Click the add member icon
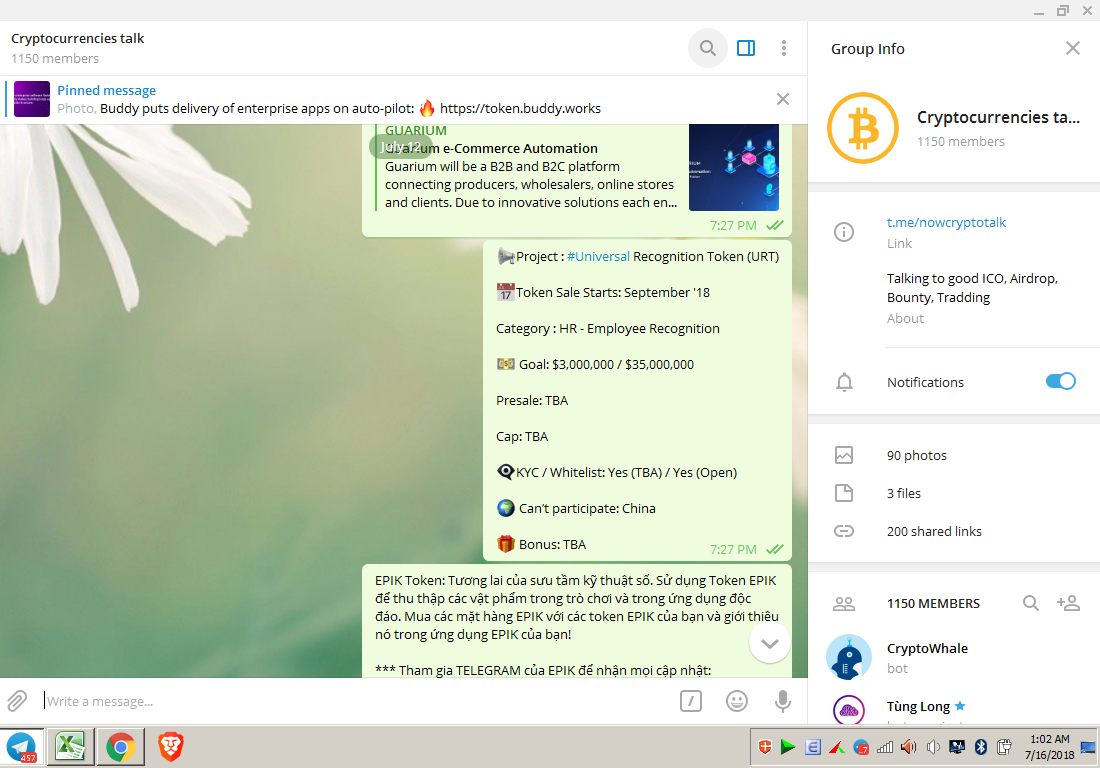Image resolution: width=1100 pixels, height=768 pixels. coord(1068,603)
